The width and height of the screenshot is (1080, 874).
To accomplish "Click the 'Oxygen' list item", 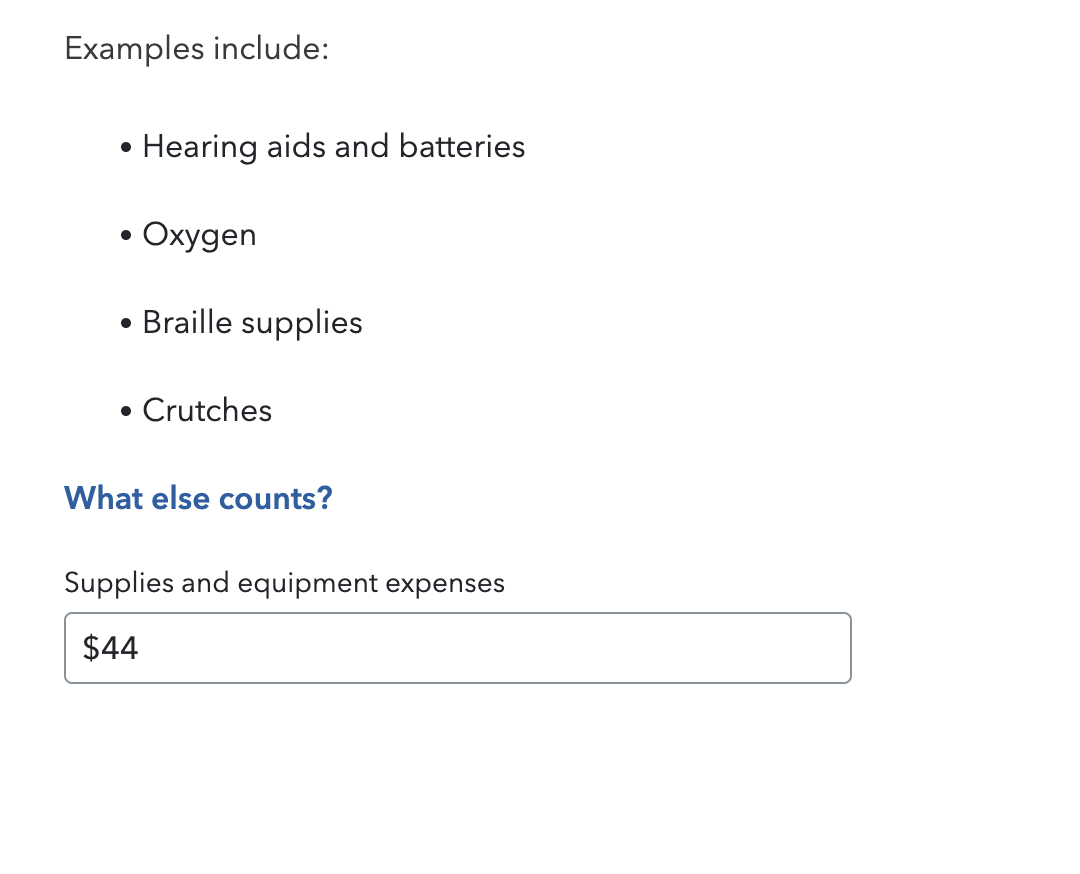I will coord(199,235).
